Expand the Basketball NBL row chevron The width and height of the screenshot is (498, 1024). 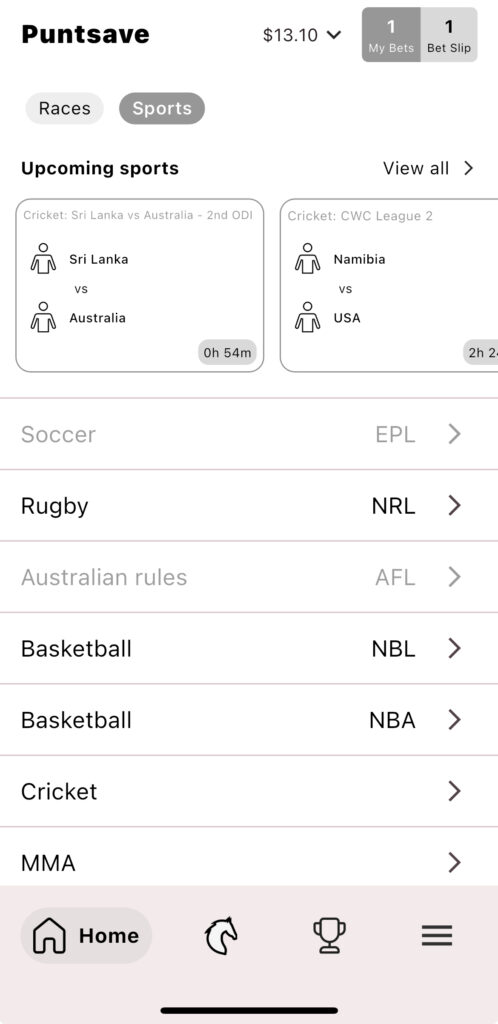(454, 648)
